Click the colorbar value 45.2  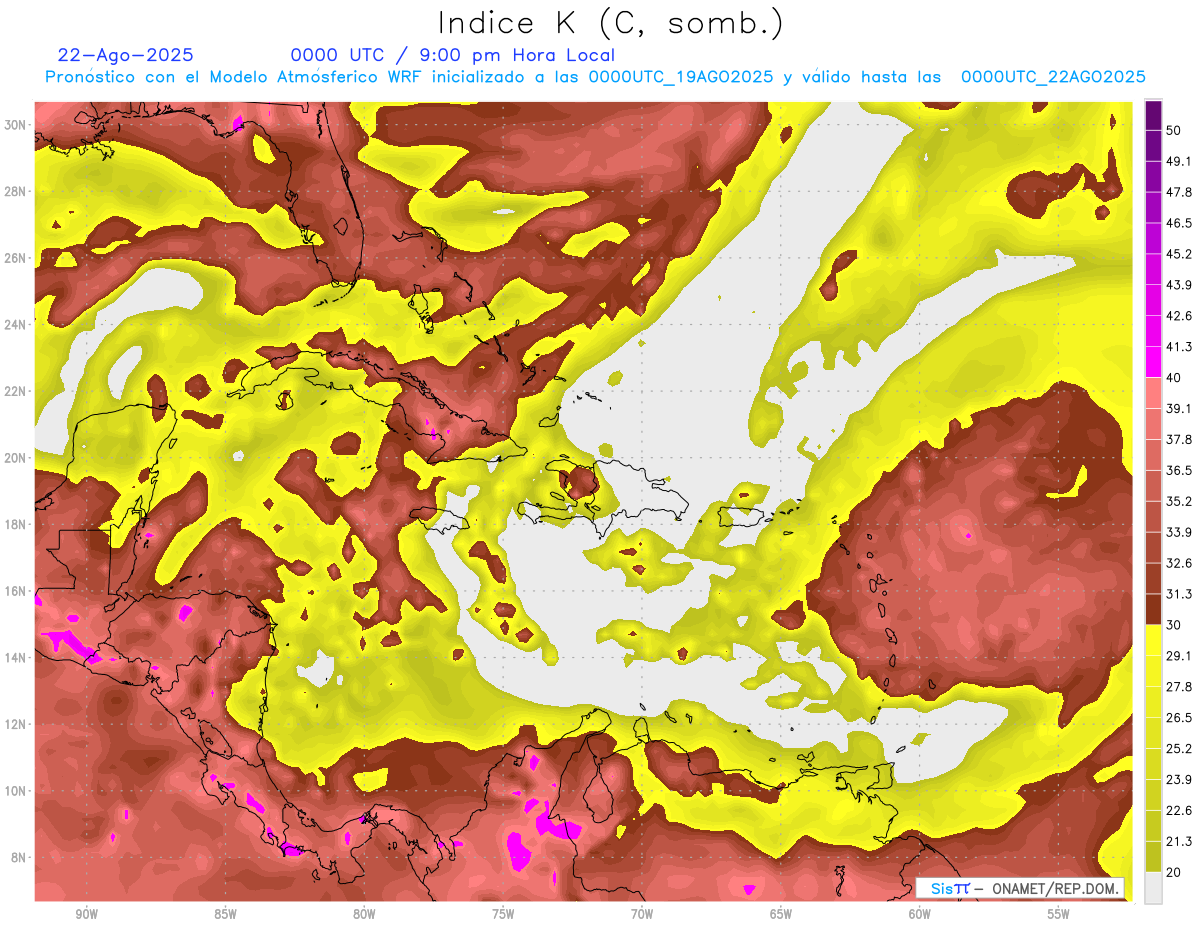(1178, 254)
